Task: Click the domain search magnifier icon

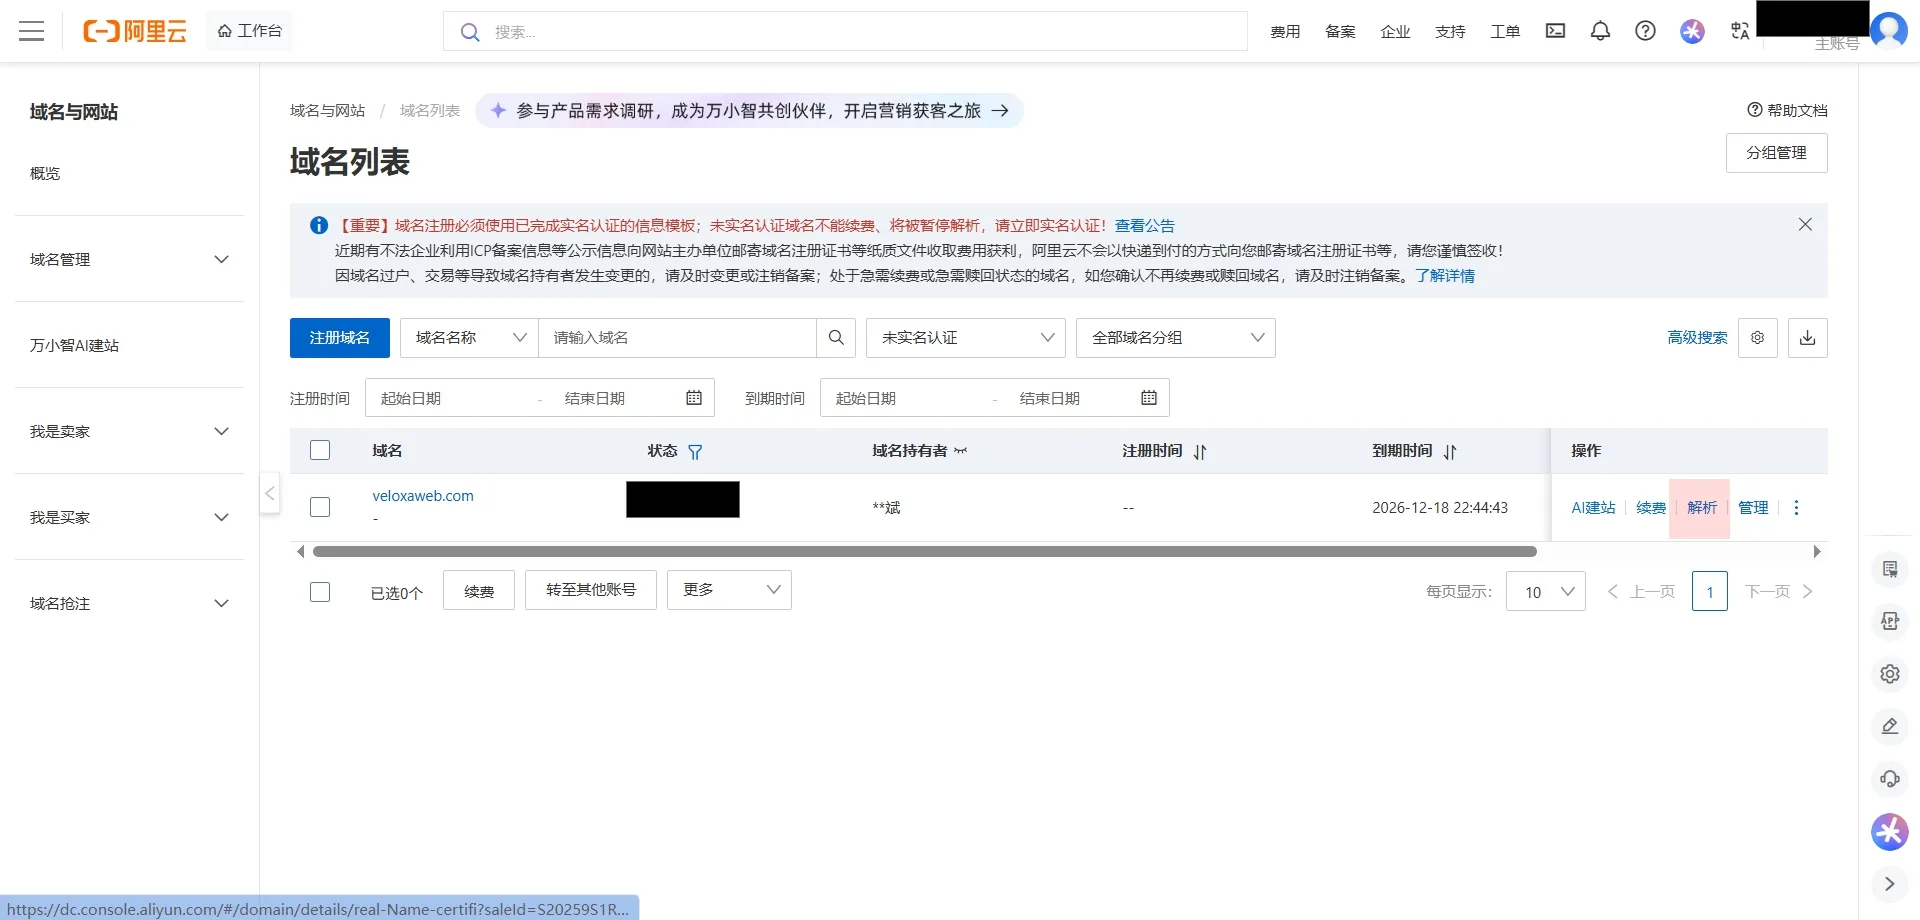Action: coord(836,338)
